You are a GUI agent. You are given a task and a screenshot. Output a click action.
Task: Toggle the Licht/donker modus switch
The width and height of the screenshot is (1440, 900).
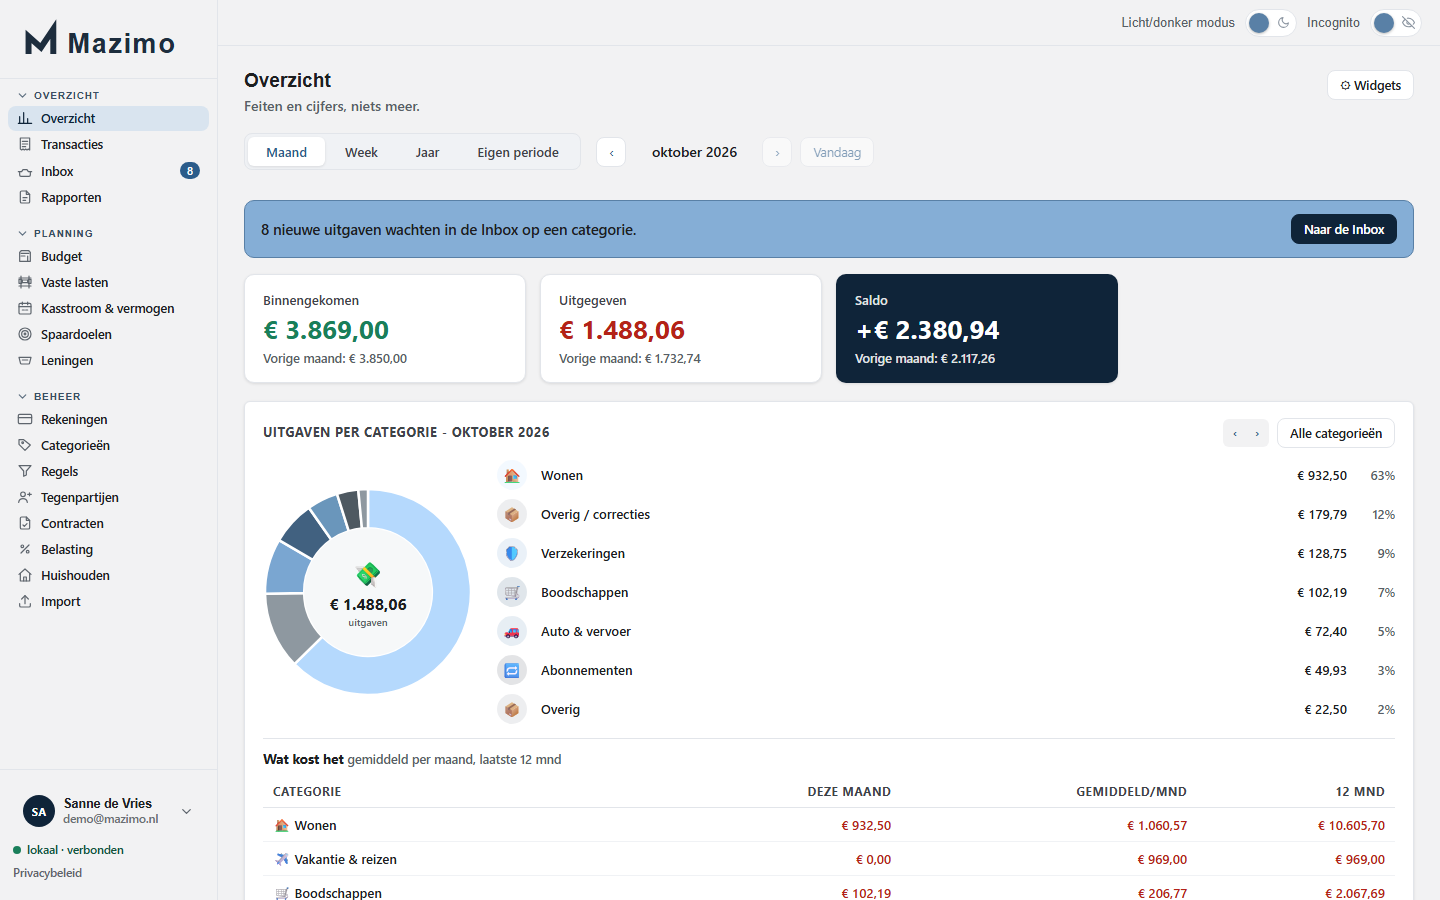1271,23
